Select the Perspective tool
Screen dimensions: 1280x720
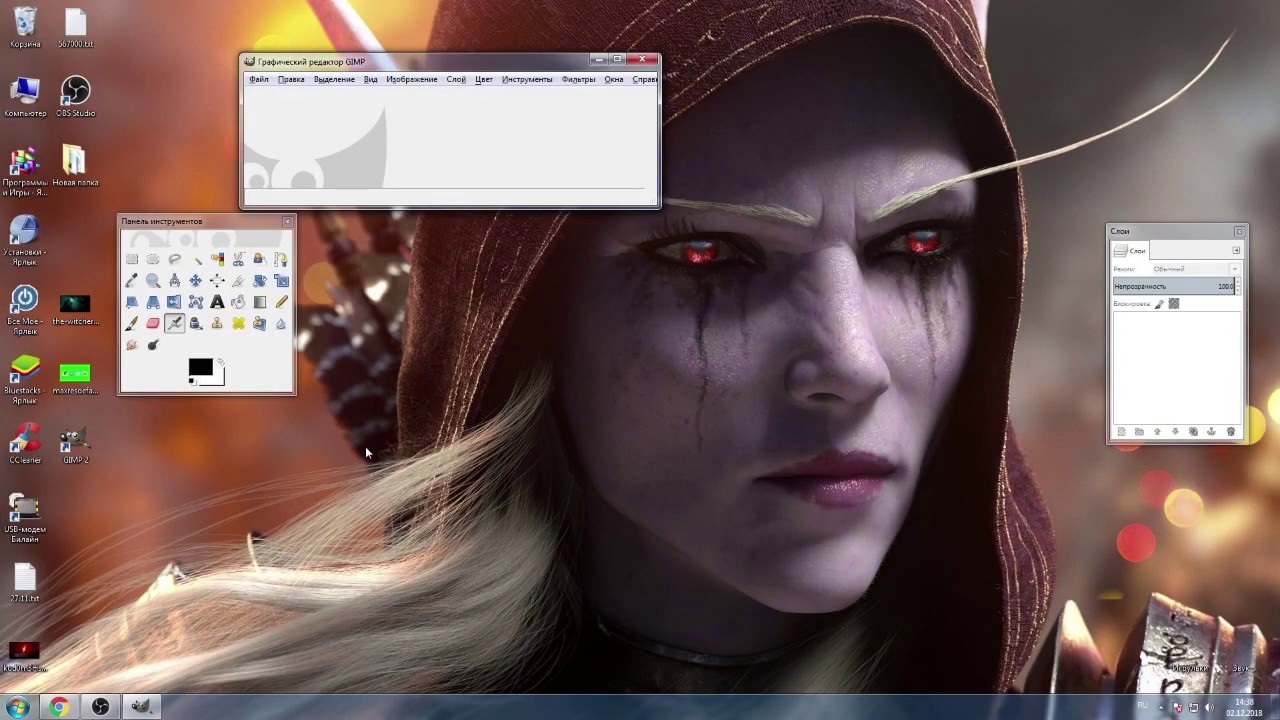click(x=153, y=302)
